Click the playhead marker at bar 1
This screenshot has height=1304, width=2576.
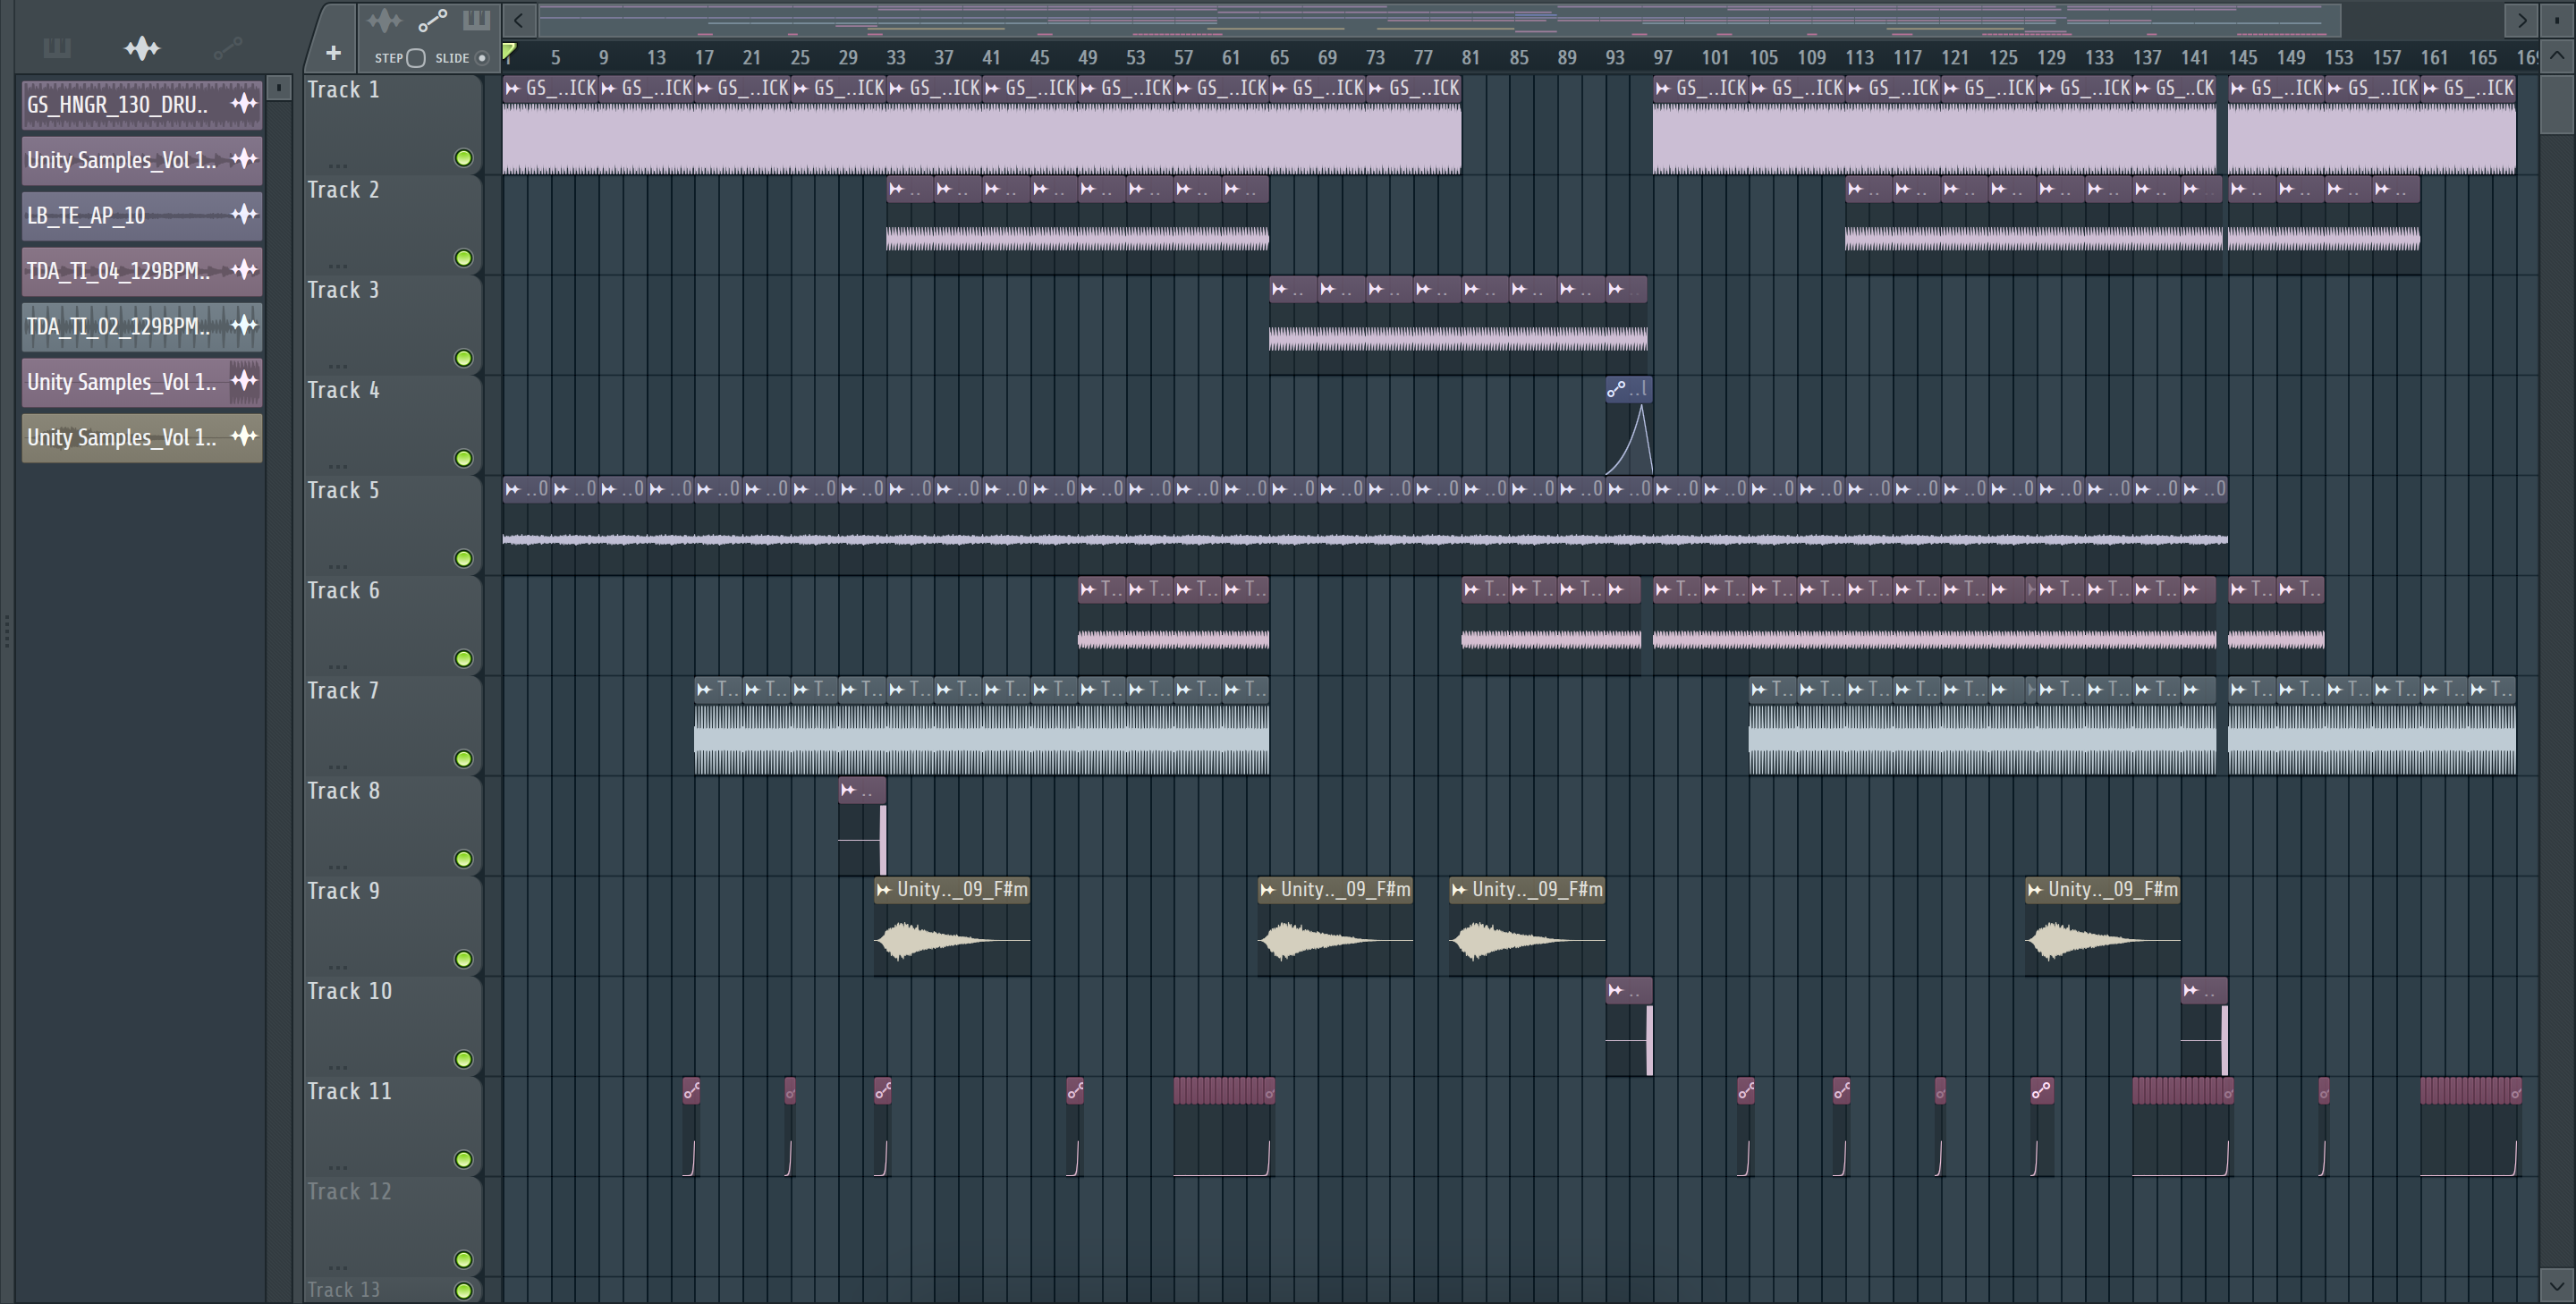point(509,52)
